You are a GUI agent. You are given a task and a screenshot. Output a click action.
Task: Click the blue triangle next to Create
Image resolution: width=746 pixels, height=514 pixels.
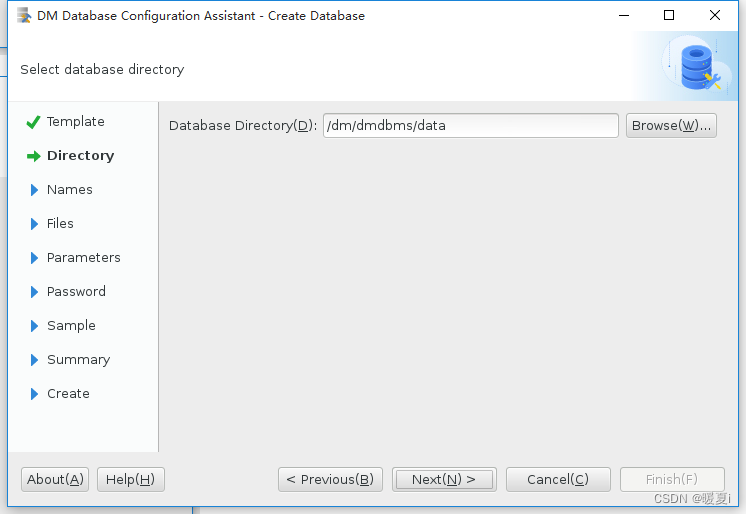point(34,394)
